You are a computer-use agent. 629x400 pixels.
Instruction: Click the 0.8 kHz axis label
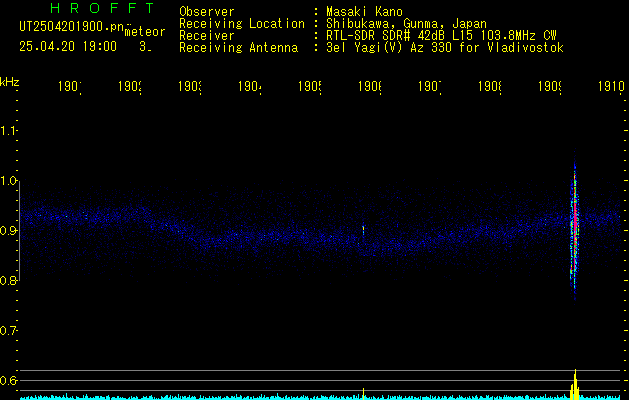[8, 280]
